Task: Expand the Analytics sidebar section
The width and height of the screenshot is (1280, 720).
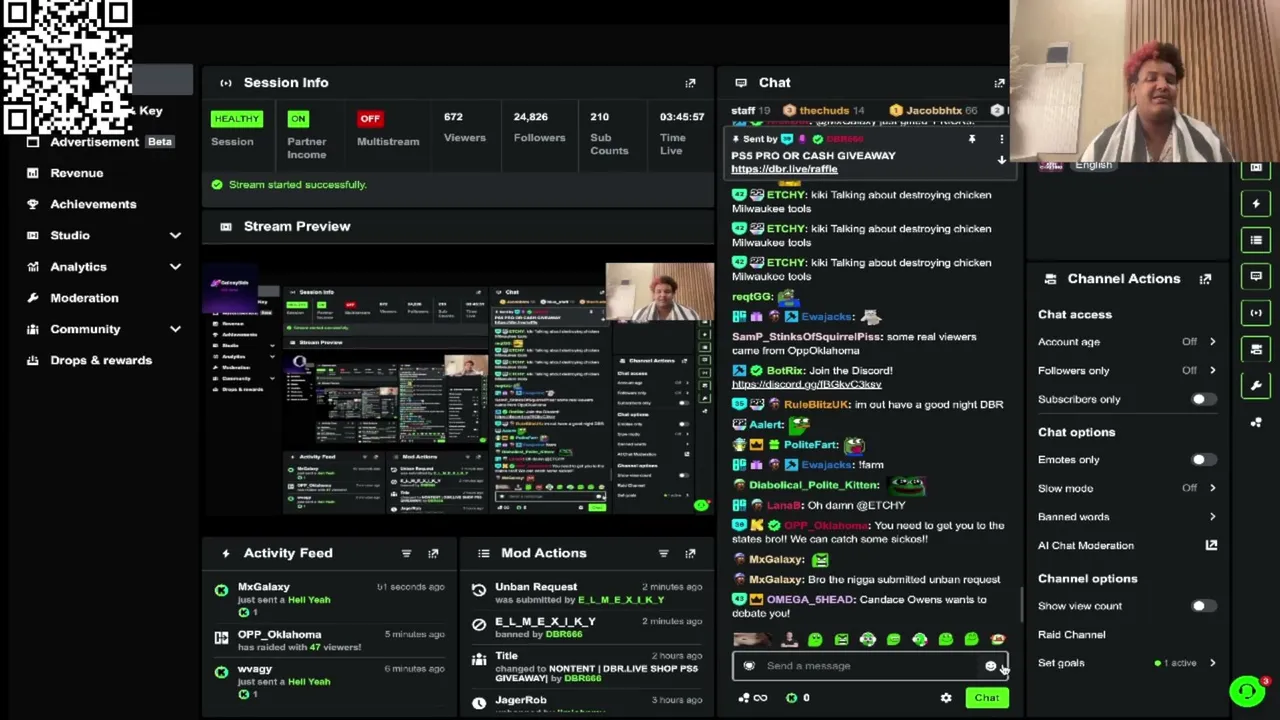Action: pyautogui.click(x=175, y=267)
